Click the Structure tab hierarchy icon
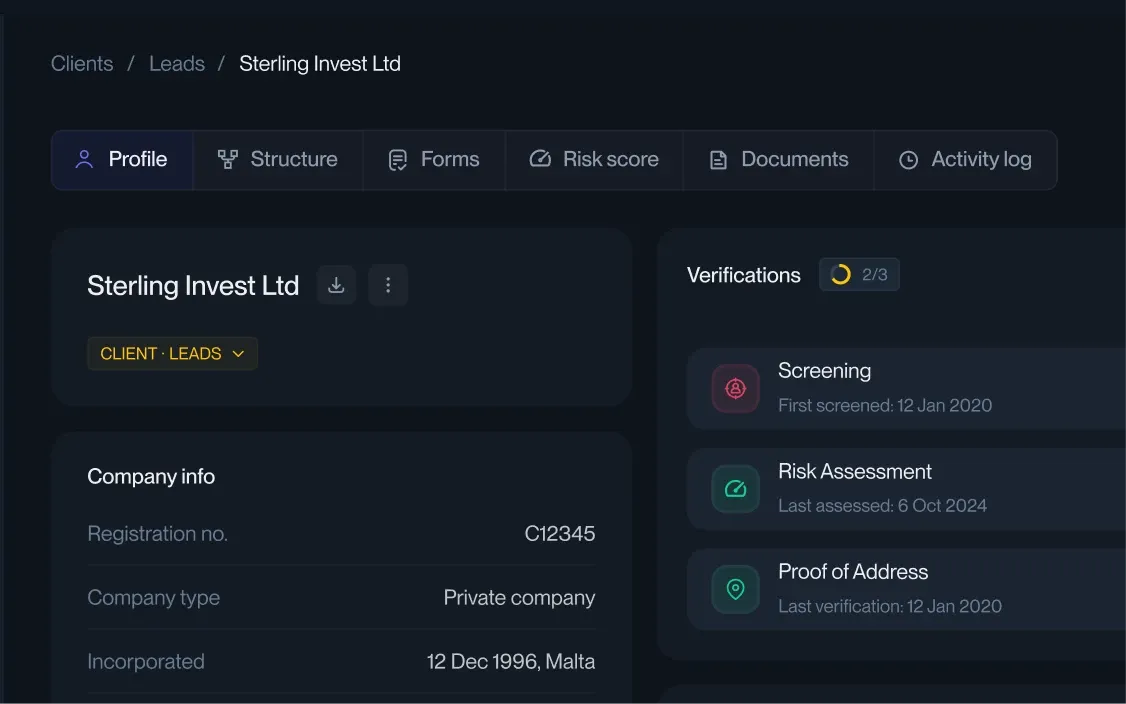 click(x=227, y=158)
